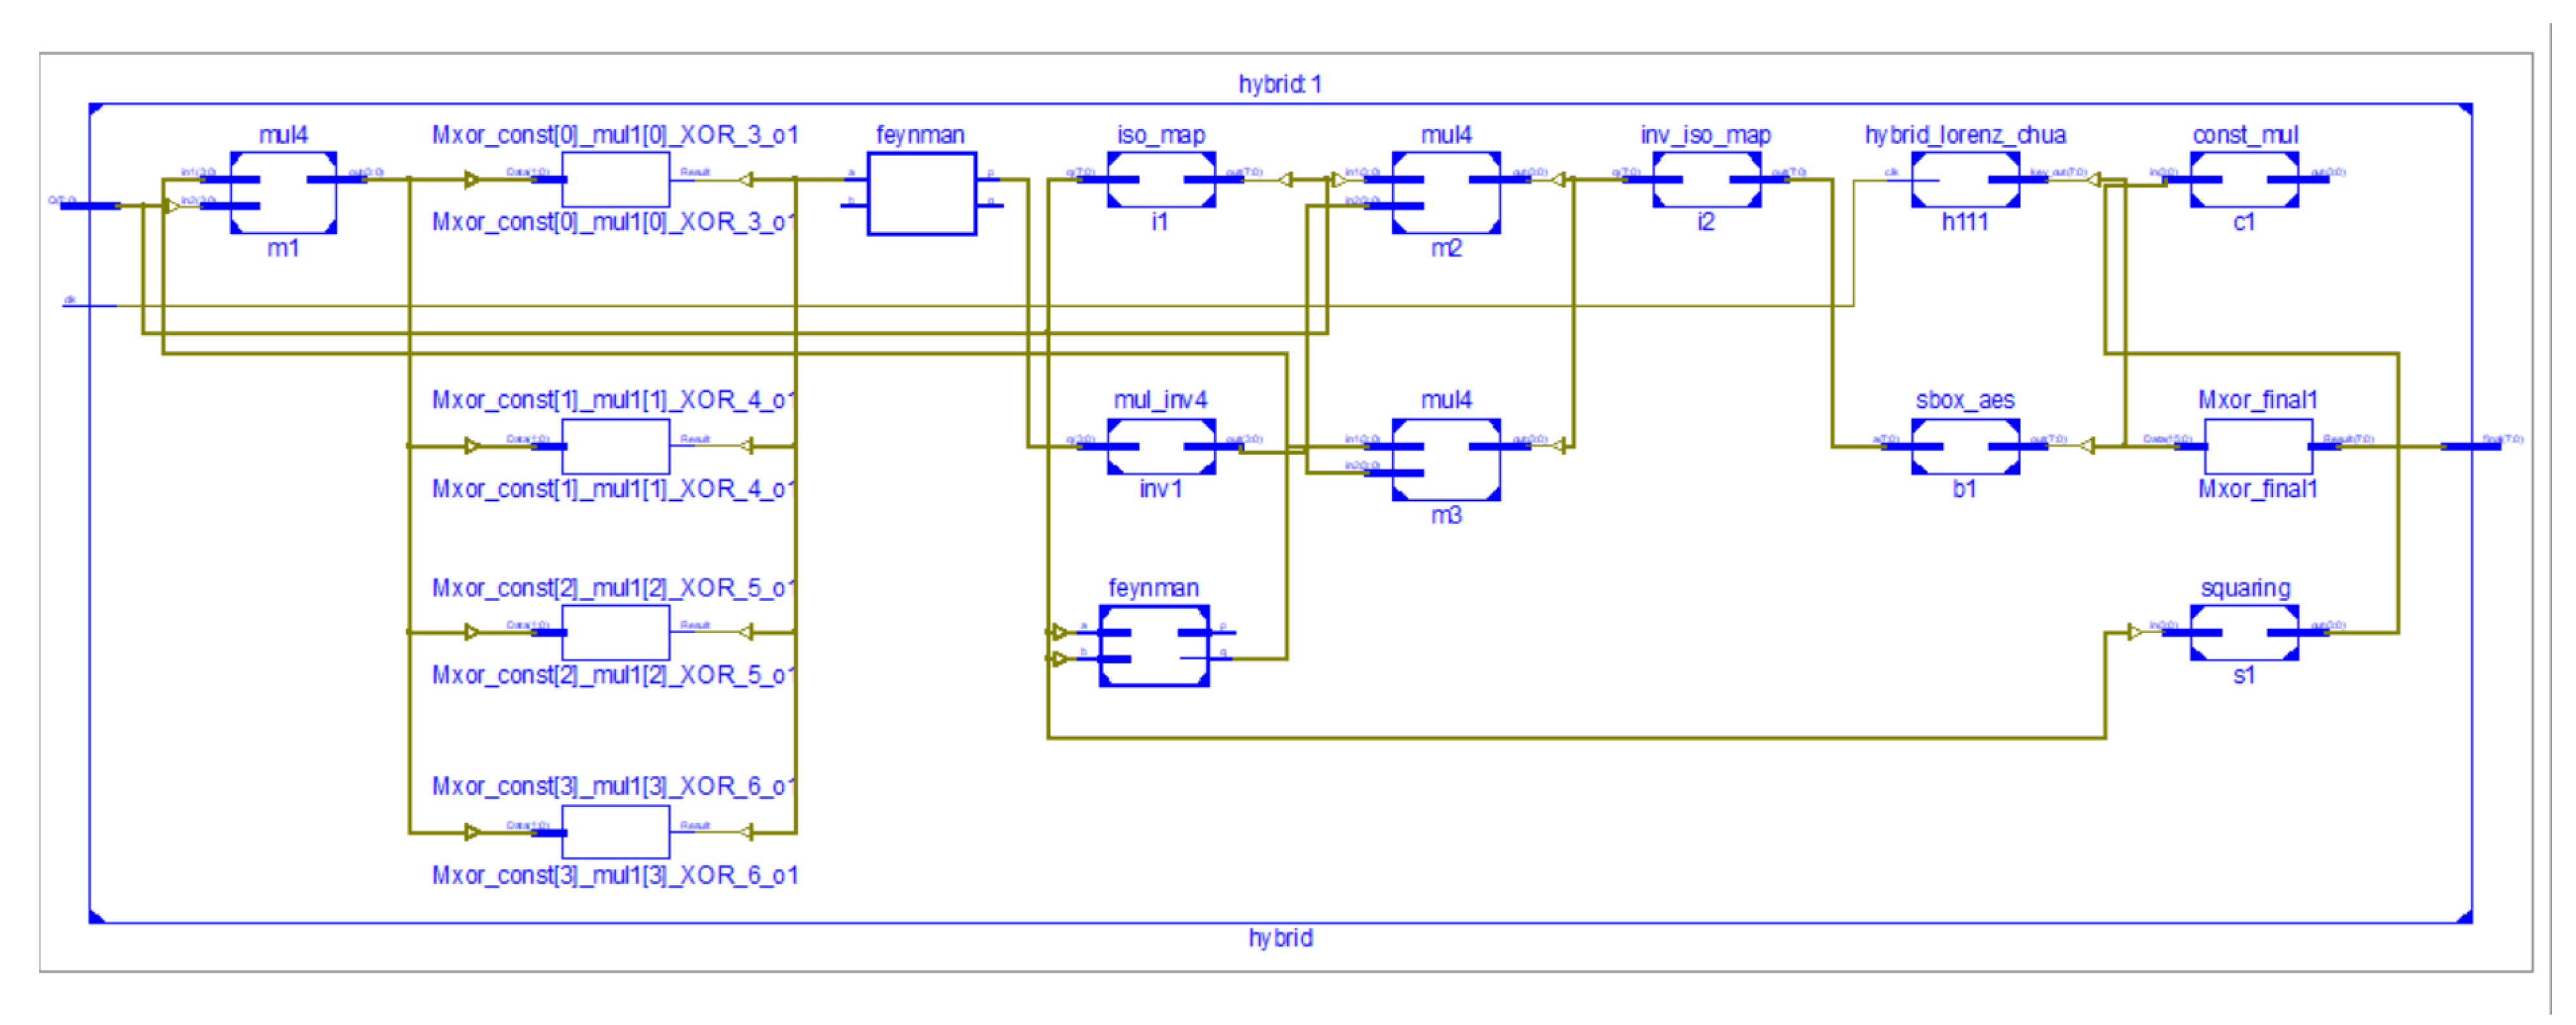The image size is (2576, 1025).
Task: Select the iso_map i1 block
Action: pos(1161,180)
